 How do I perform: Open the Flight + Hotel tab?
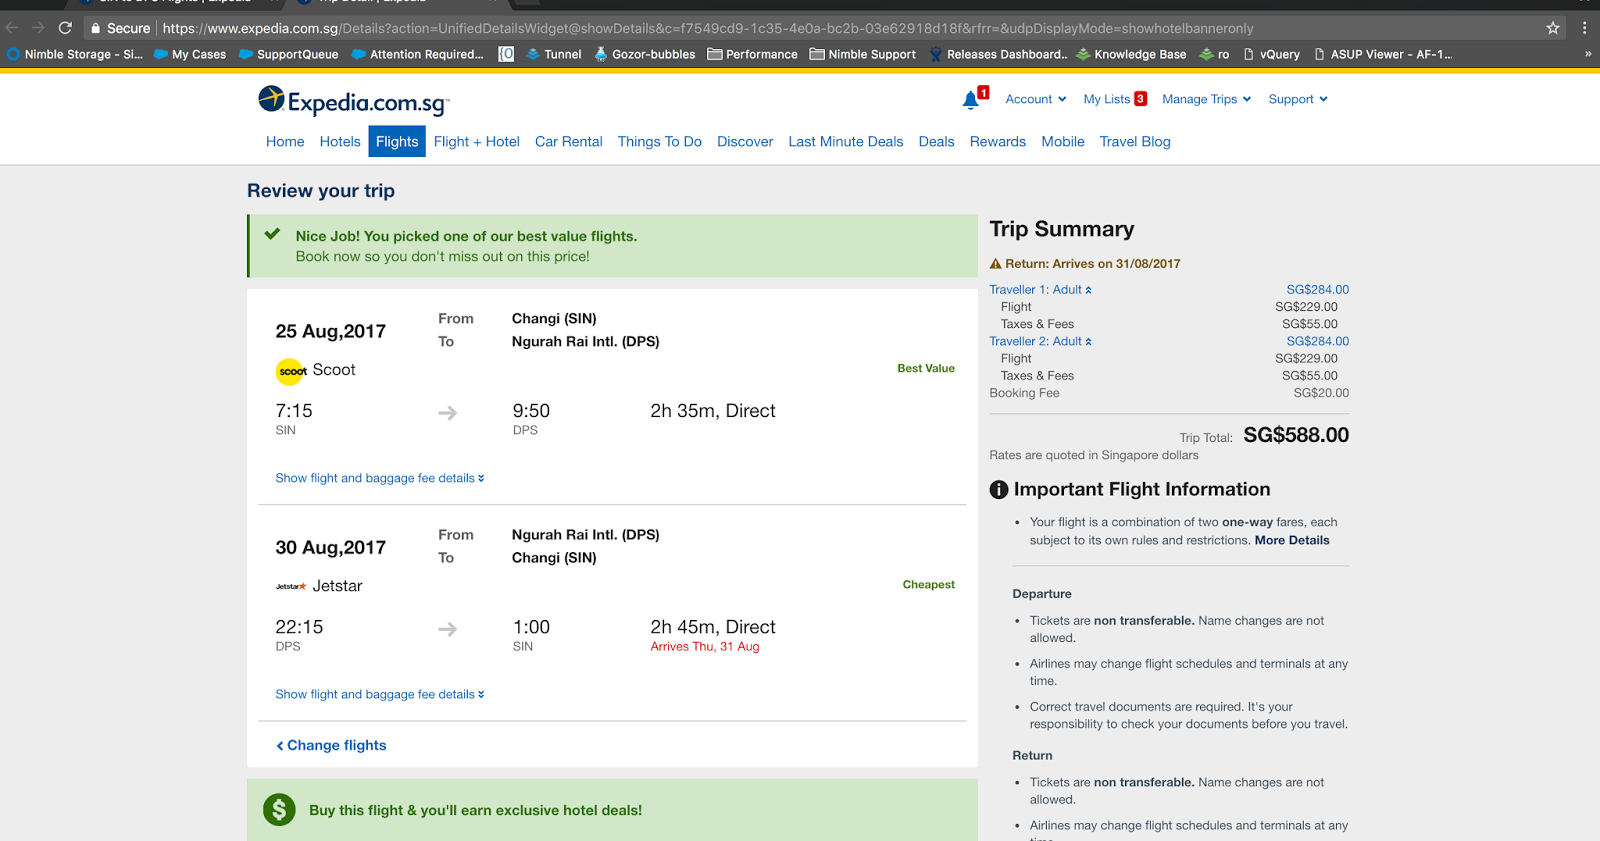477,141
